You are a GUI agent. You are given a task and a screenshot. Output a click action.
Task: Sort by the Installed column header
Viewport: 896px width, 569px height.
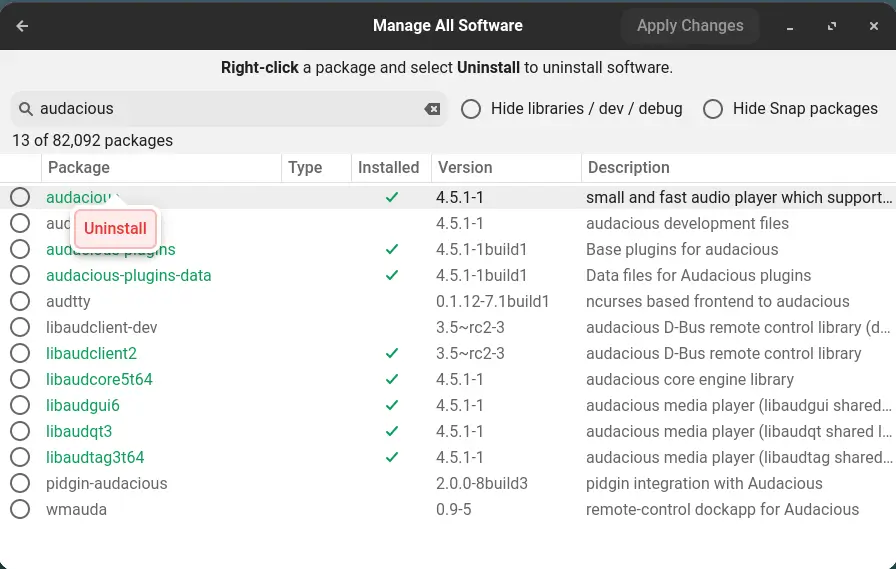(x=391, y=167)
